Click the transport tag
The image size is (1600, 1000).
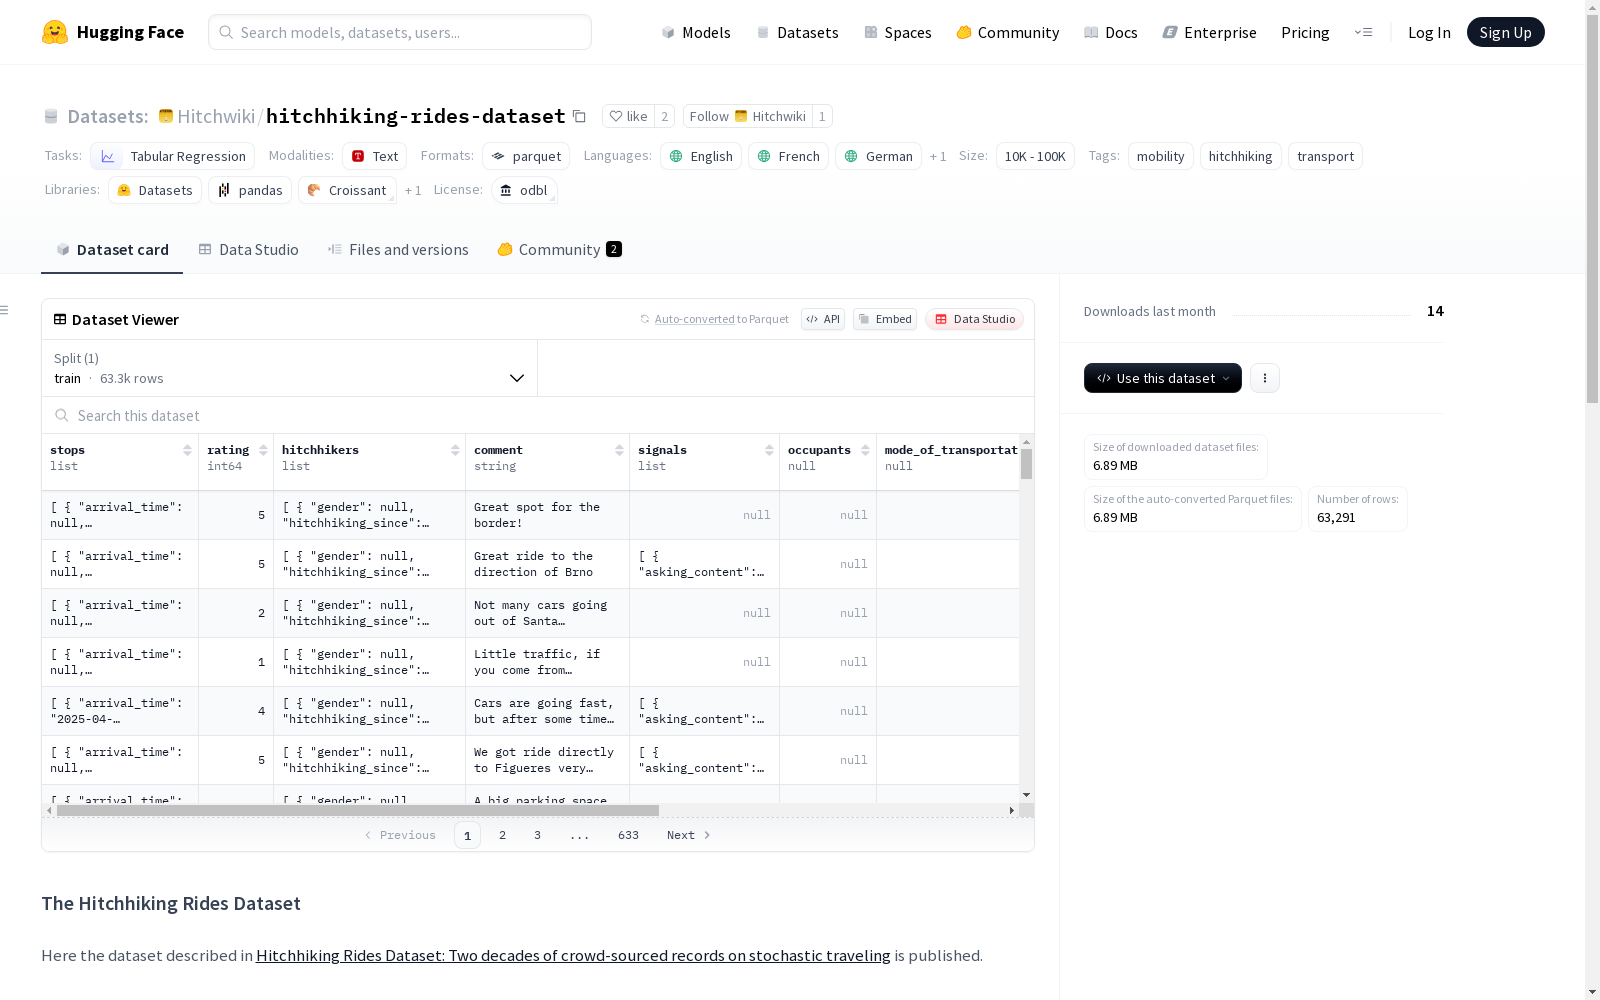click(x=1325, y=156)
